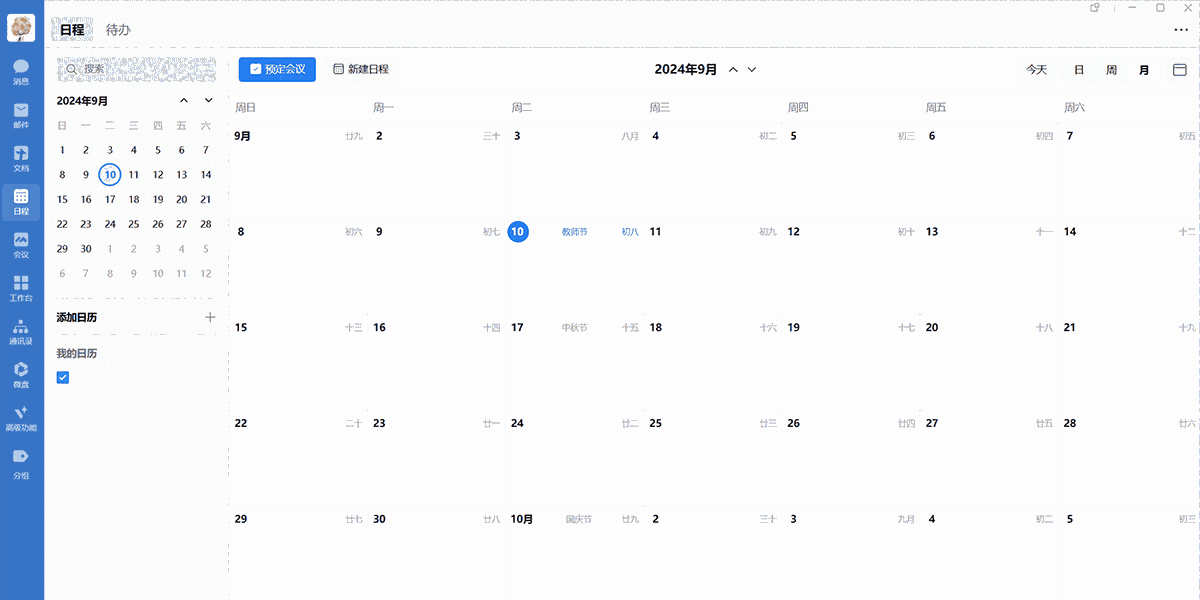
Task: Click the 新建日程 new event button
Action: click(x=362, y=69)
